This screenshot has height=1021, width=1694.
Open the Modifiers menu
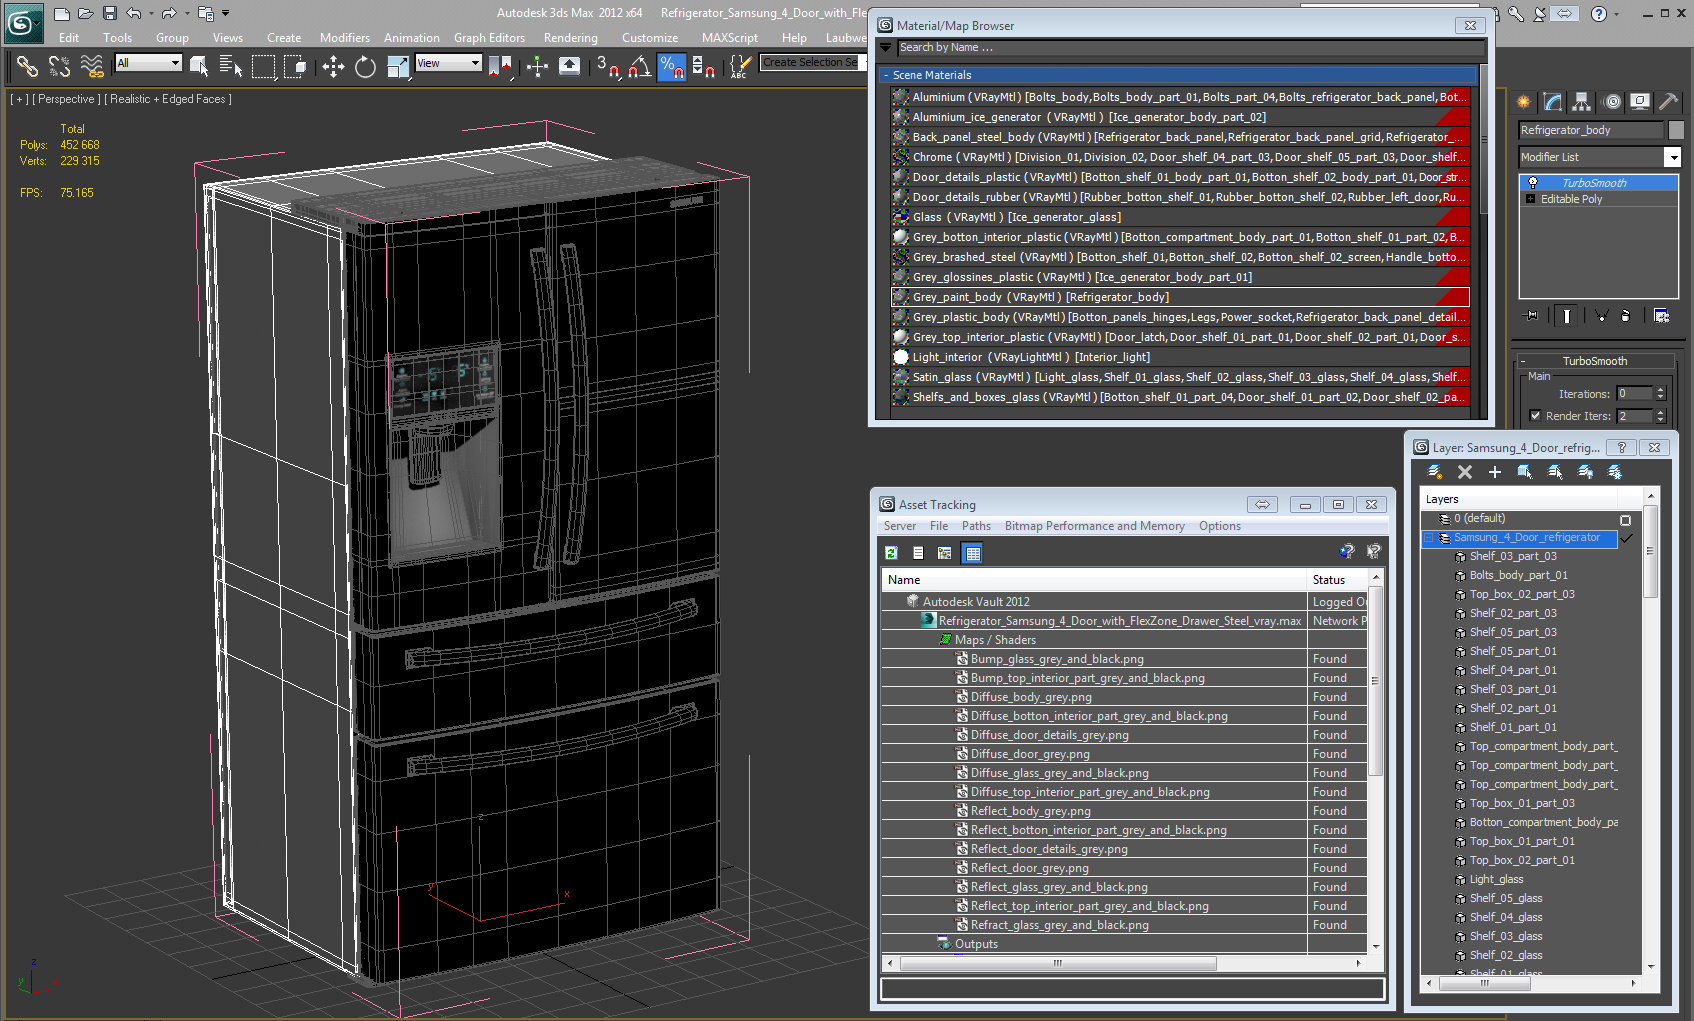(x=345, y=37)
